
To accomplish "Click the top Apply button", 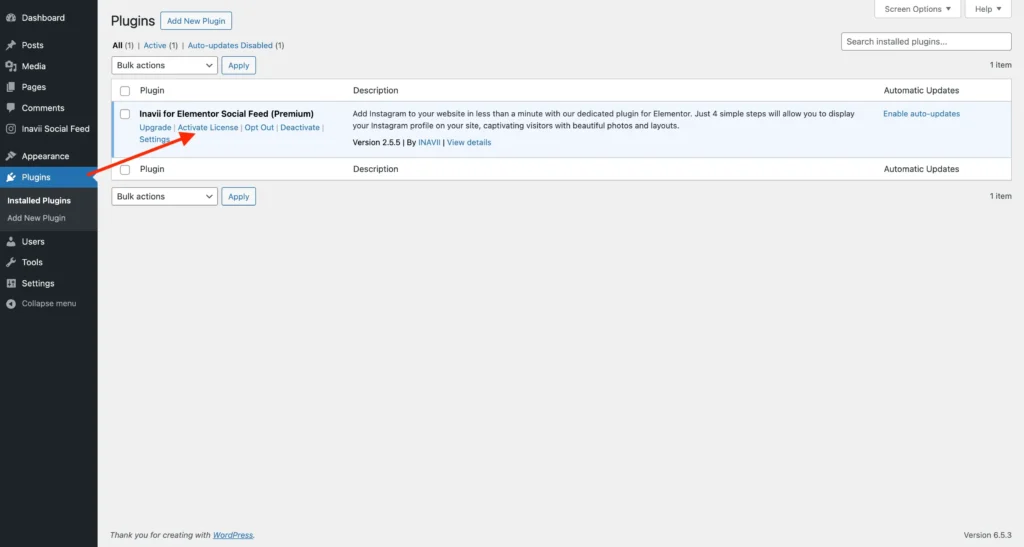I will point(238,65).
